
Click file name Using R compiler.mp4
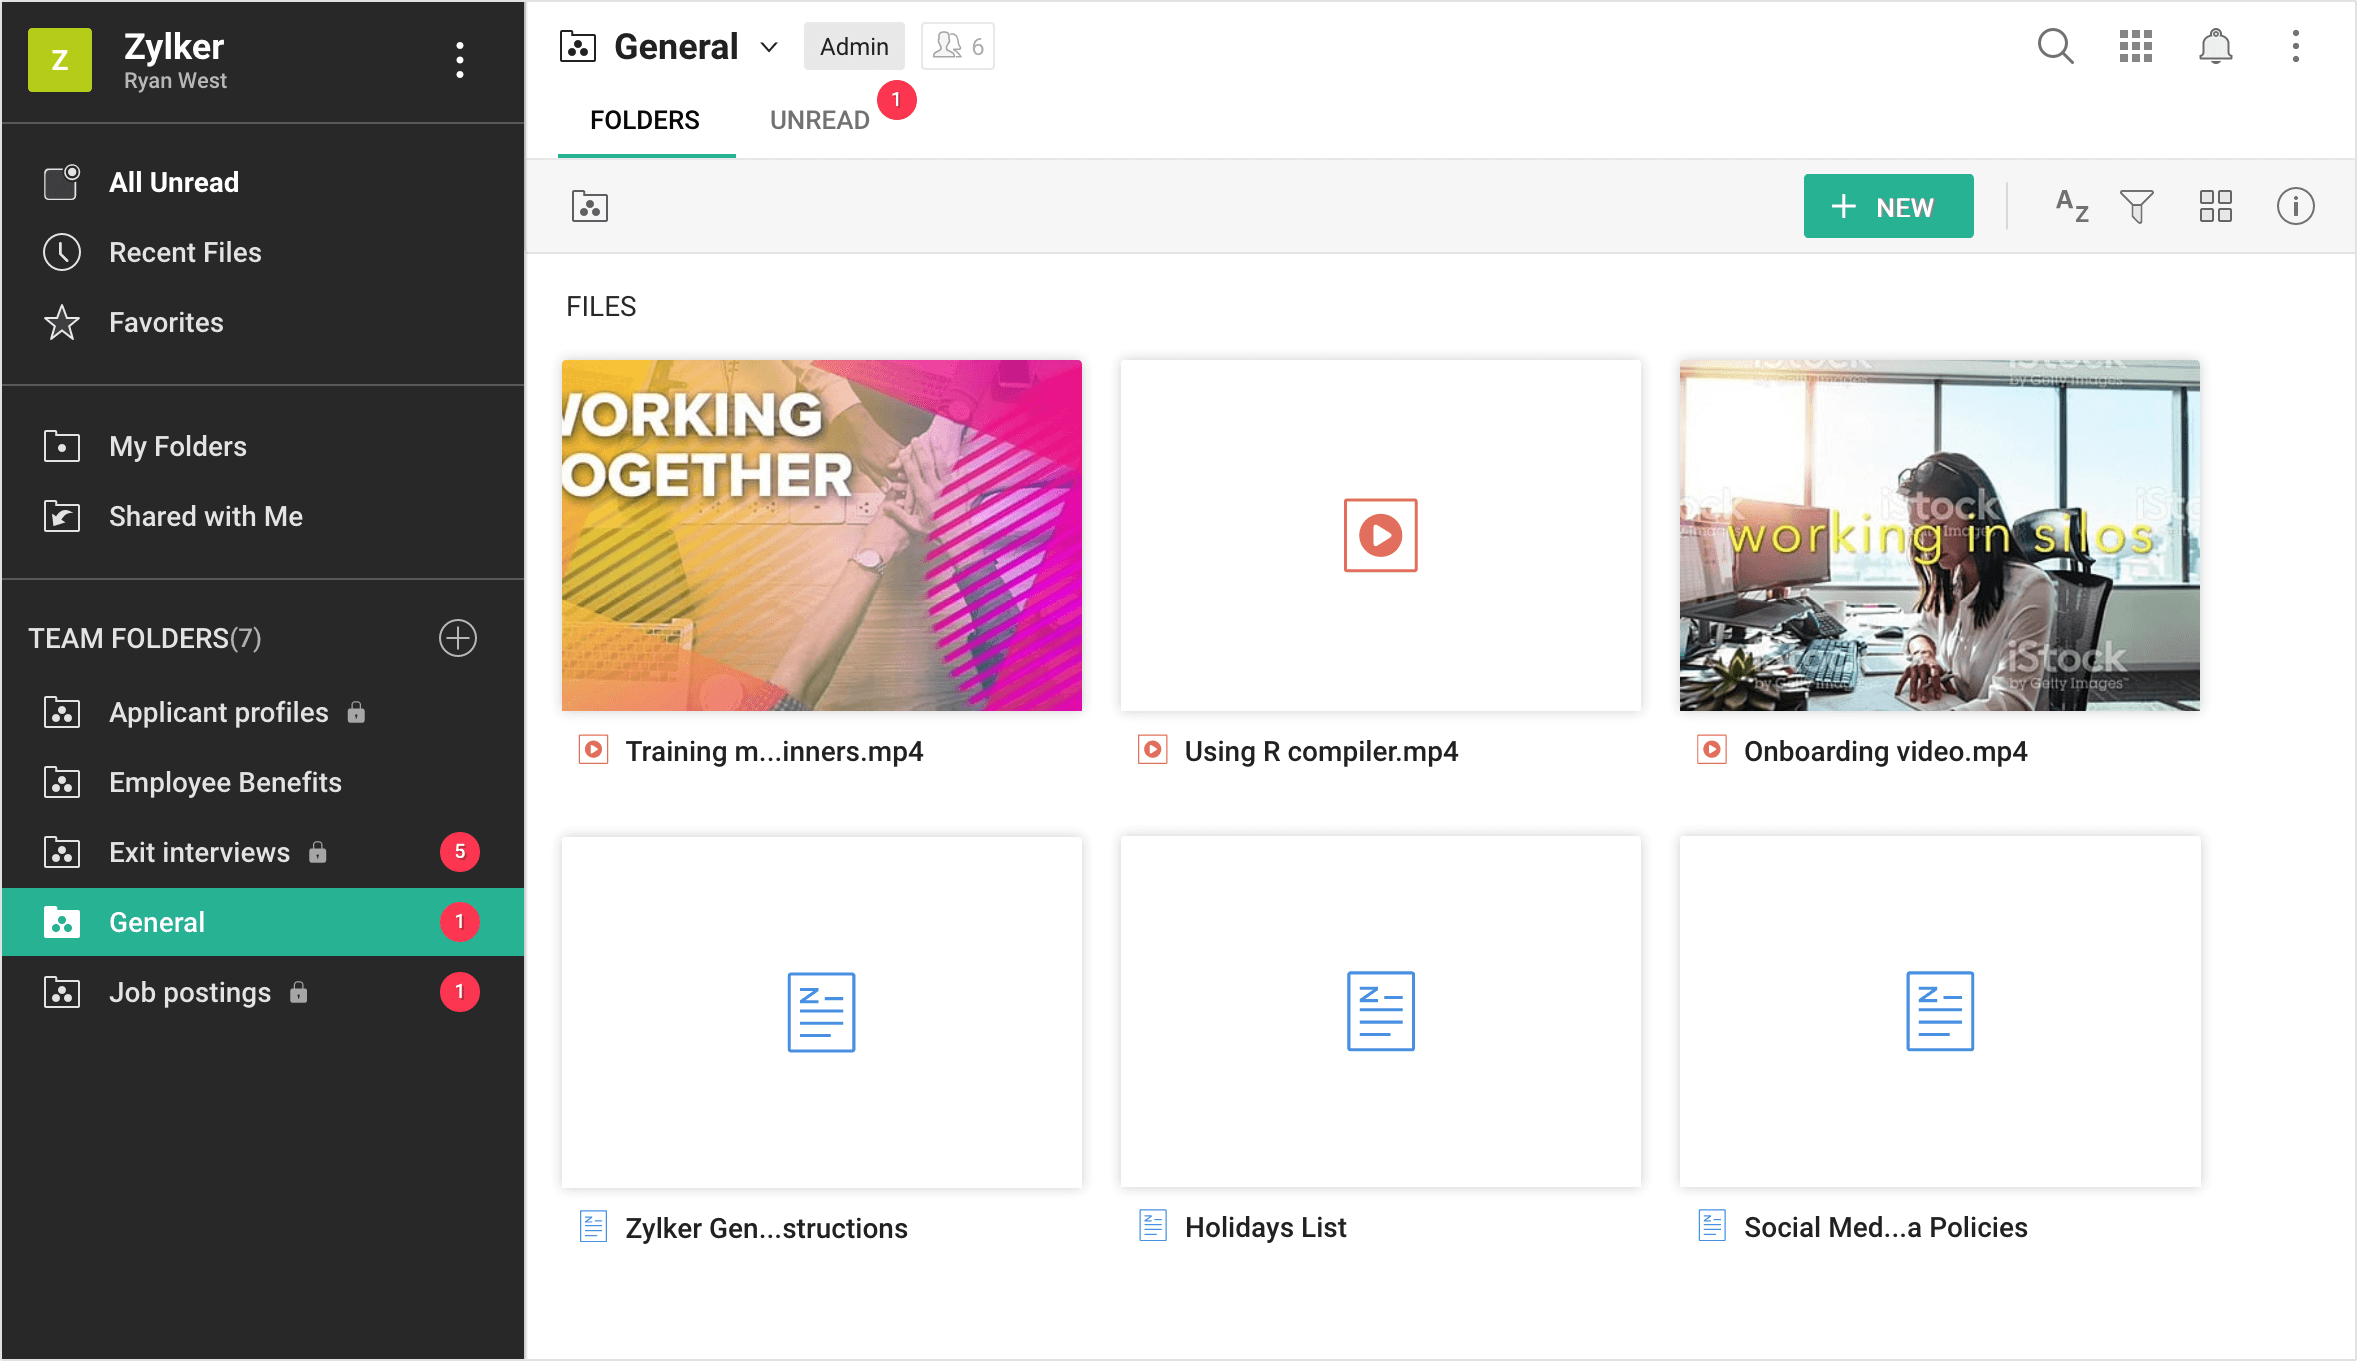(x=1321, y=751)
